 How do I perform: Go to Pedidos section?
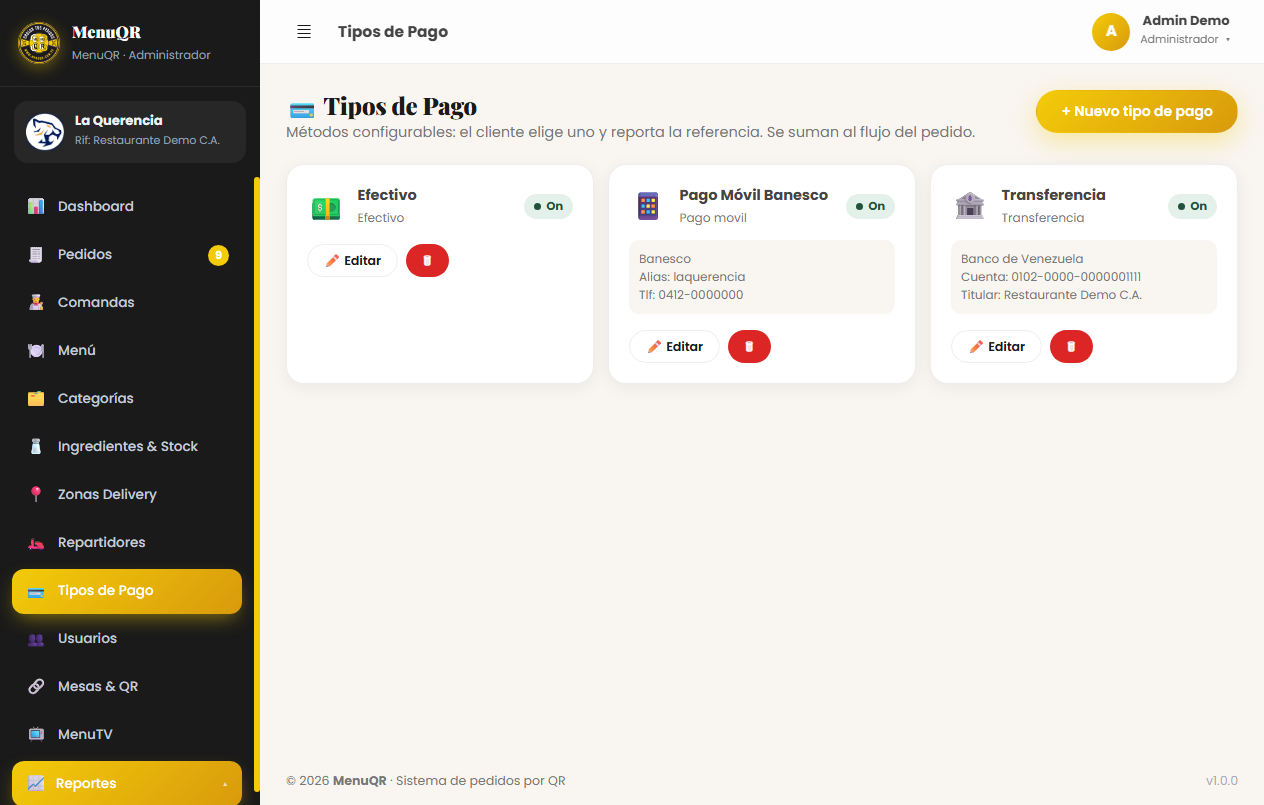[x=127, y=254]
